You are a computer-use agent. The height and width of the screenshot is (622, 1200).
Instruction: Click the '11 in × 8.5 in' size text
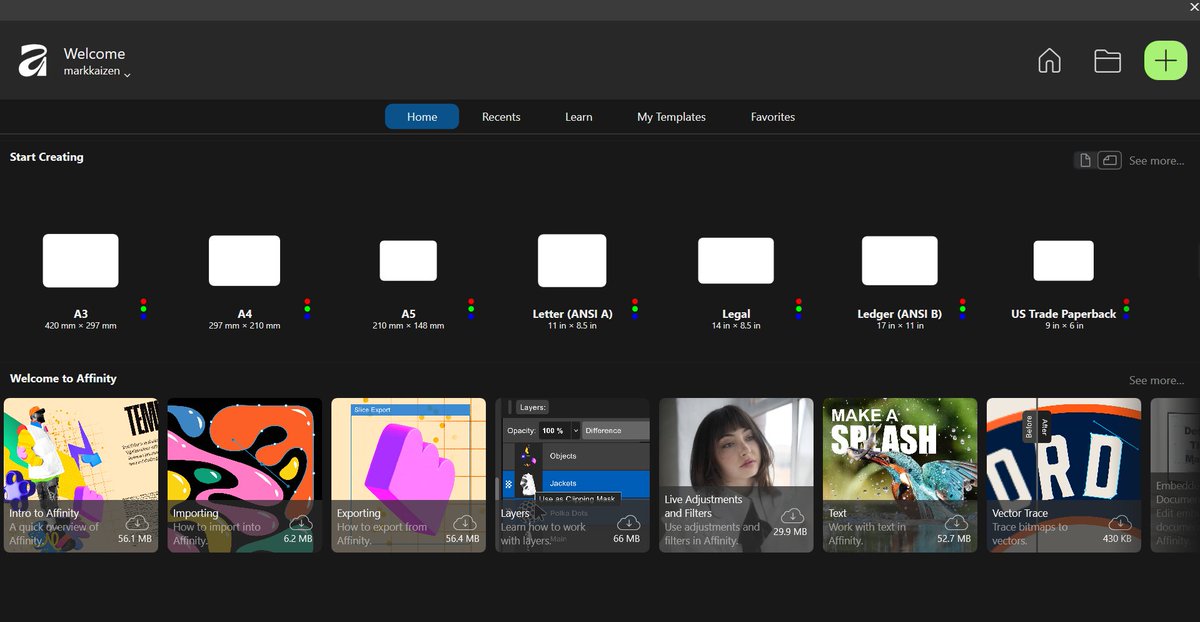572,326
